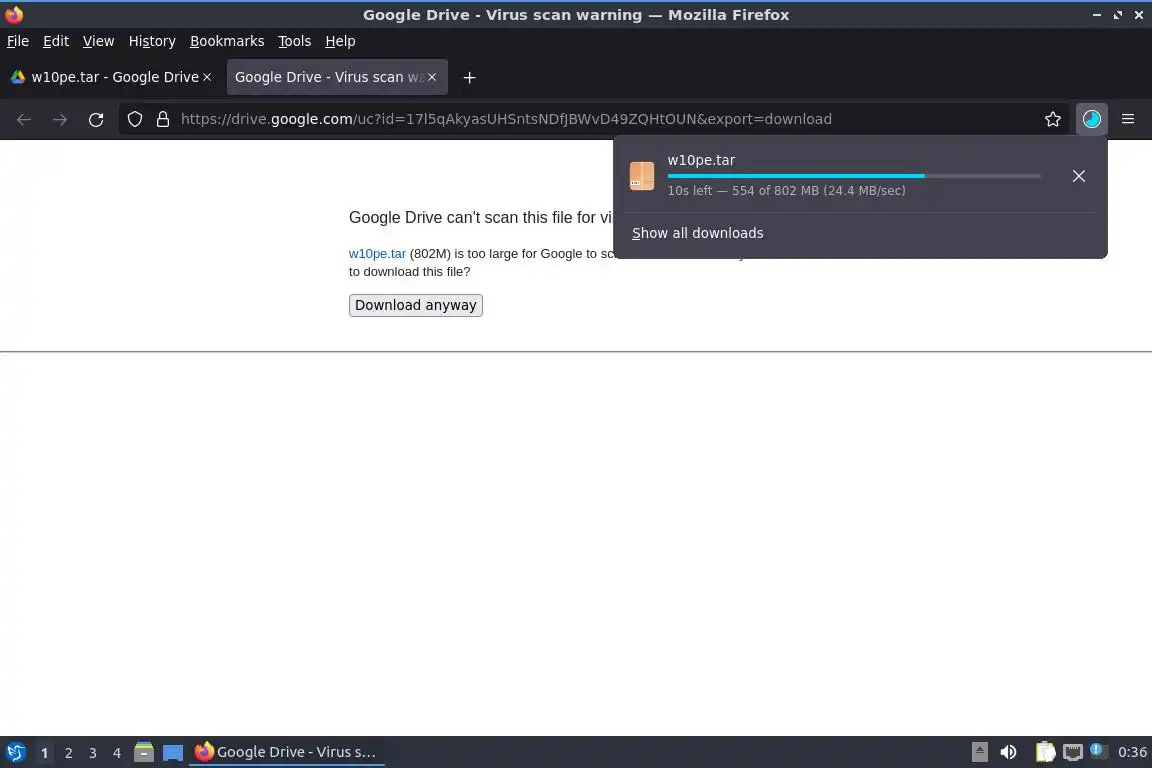Click the Download anyway button
Screen dimensions: 1152x768
tap(416, 305)
